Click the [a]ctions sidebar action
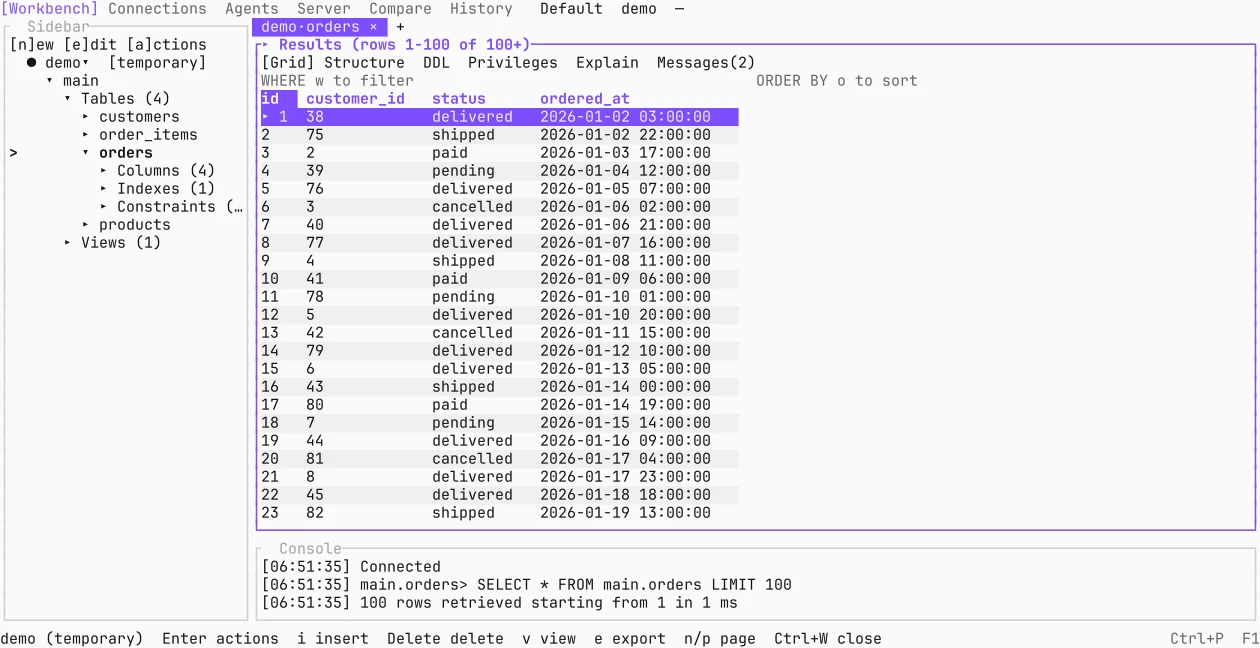 point(166,45)
